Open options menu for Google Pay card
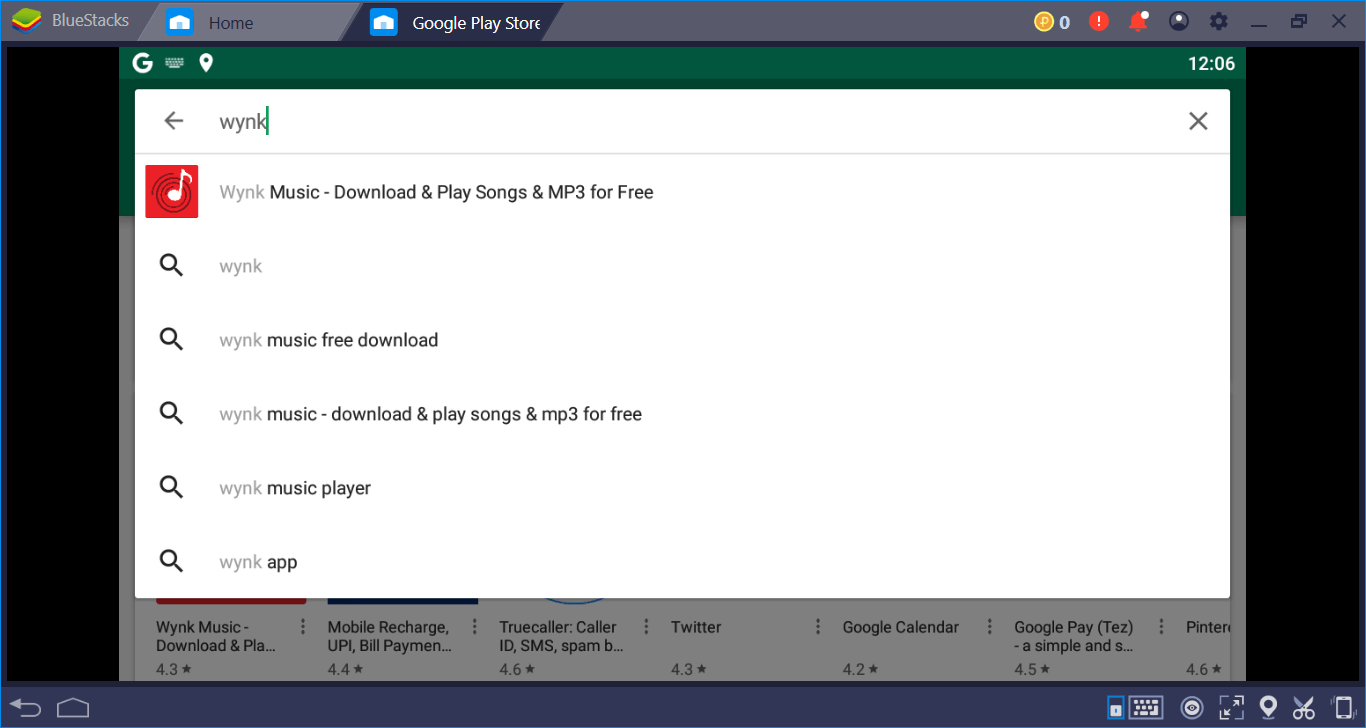 click(x=1161, y=627)
